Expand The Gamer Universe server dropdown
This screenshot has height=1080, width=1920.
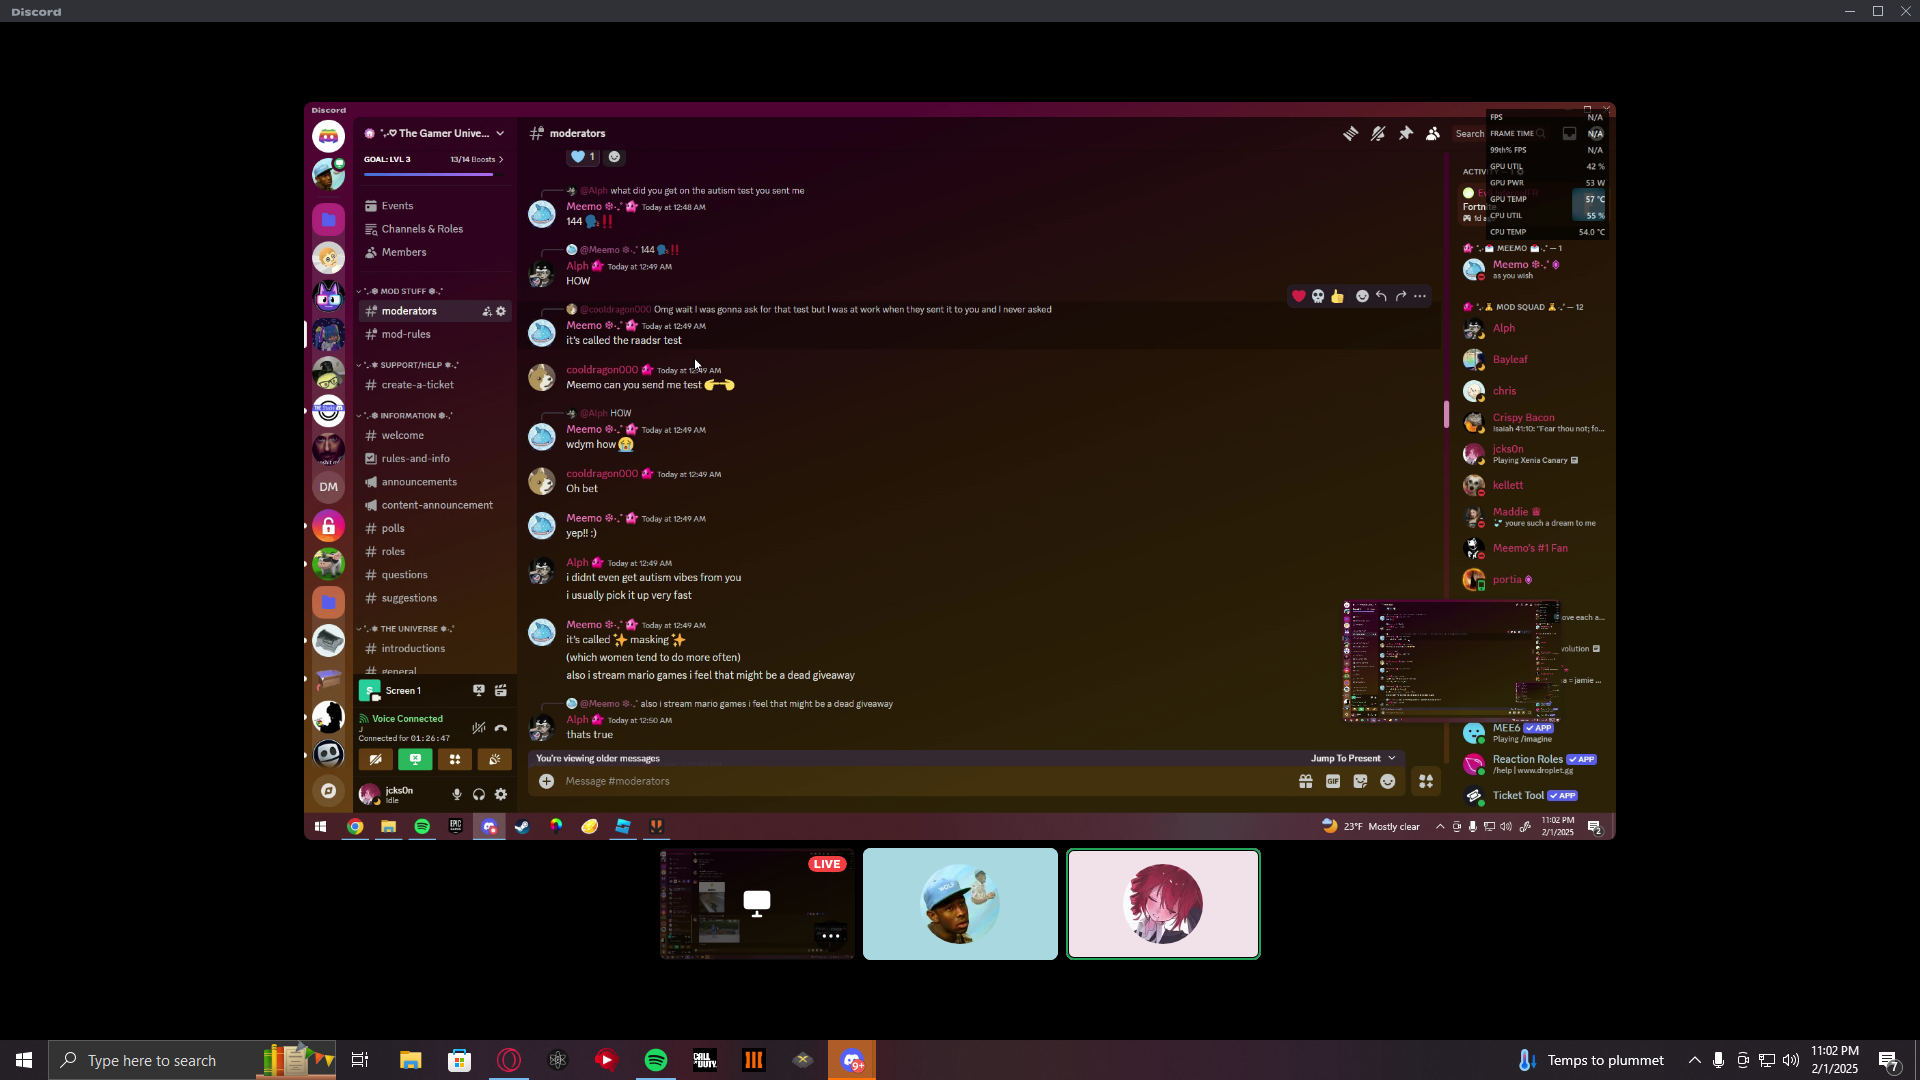(500, 133)
